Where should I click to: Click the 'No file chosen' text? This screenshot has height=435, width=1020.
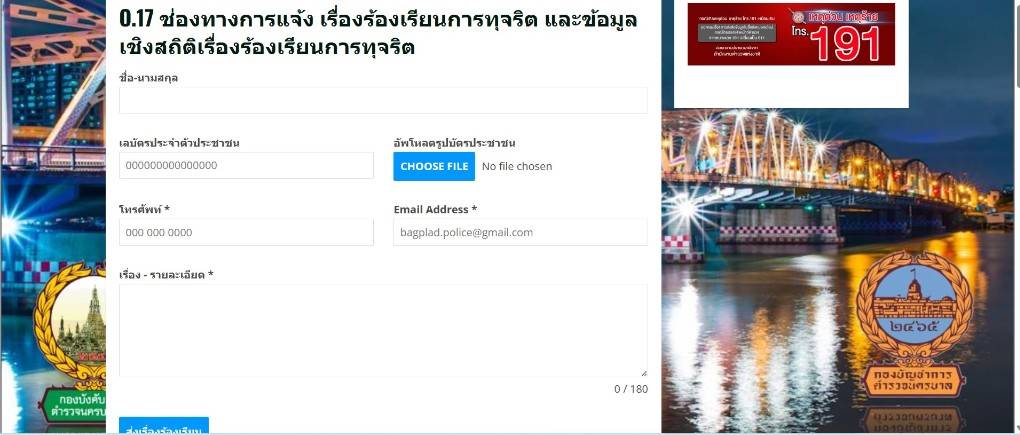pyautogui.click(x=517, y=166)
